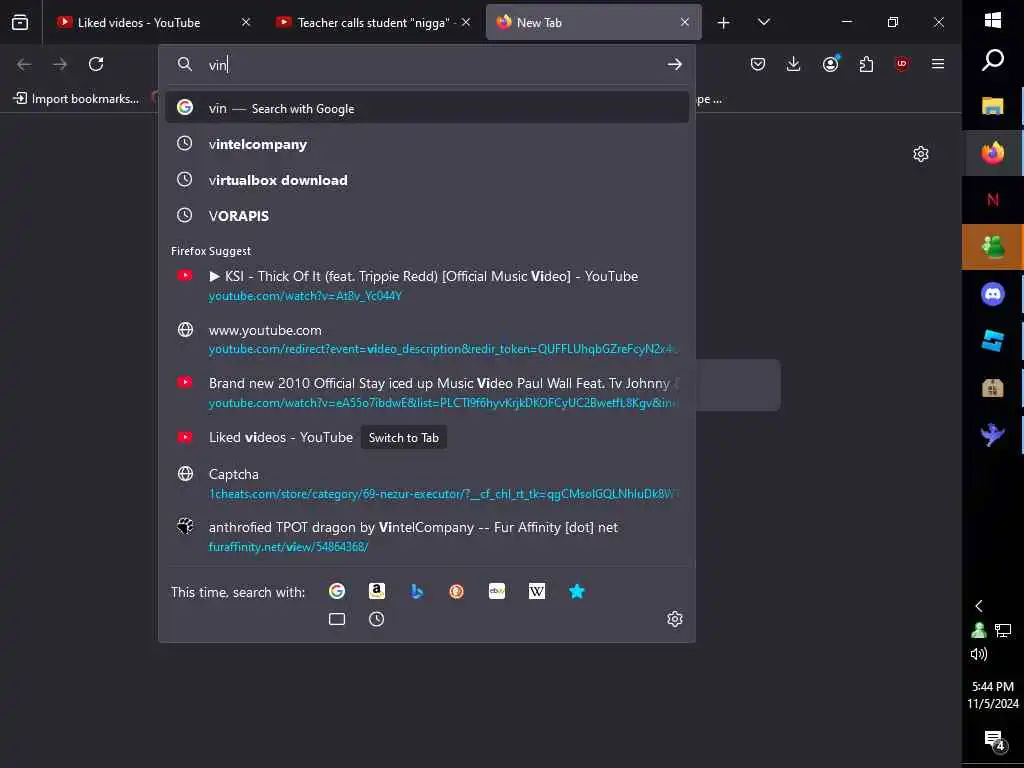
Task: Open the Captcha 1cheats.com suggestion
Action: 427,484
